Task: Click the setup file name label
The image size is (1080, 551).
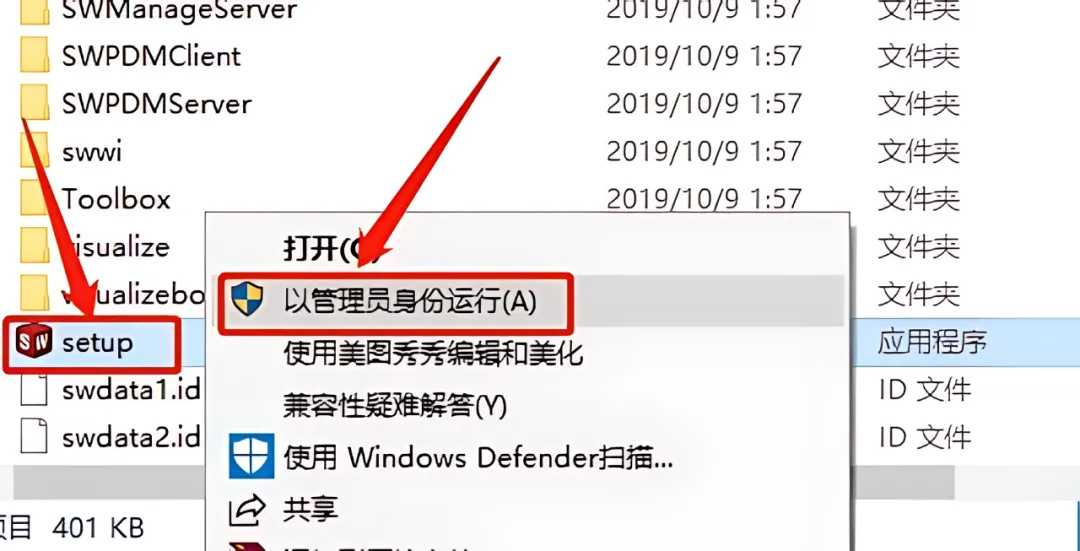Action: coord(97,343)
